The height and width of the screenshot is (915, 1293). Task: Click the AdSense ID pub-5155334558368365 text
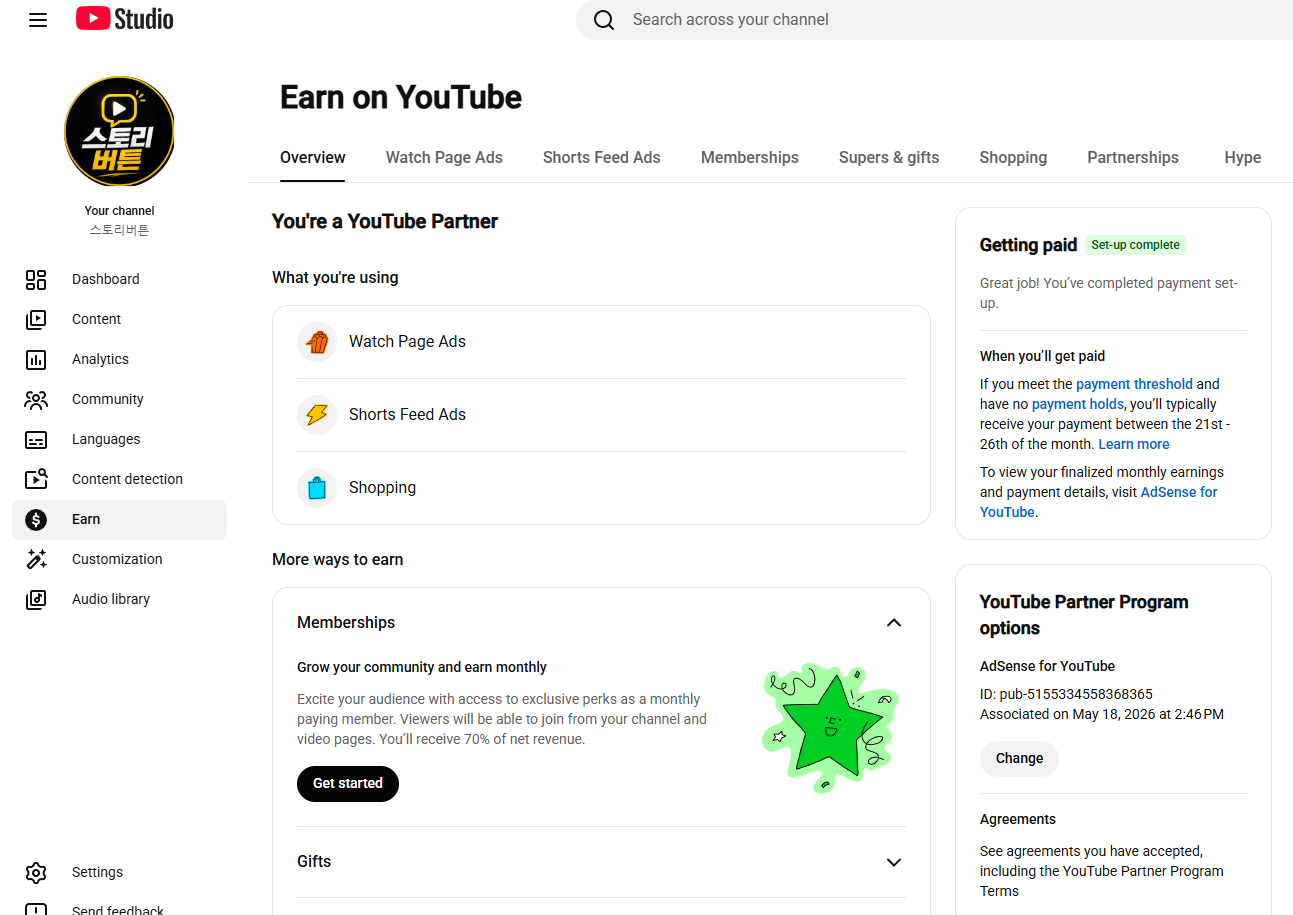[x=1066, y=694]
